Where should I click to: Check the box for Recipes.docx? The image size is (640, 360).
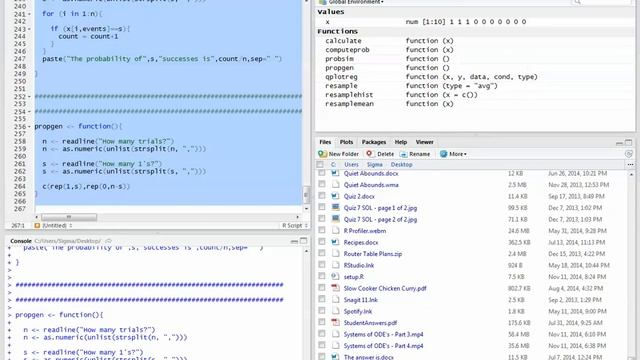(x=322, y=242)
